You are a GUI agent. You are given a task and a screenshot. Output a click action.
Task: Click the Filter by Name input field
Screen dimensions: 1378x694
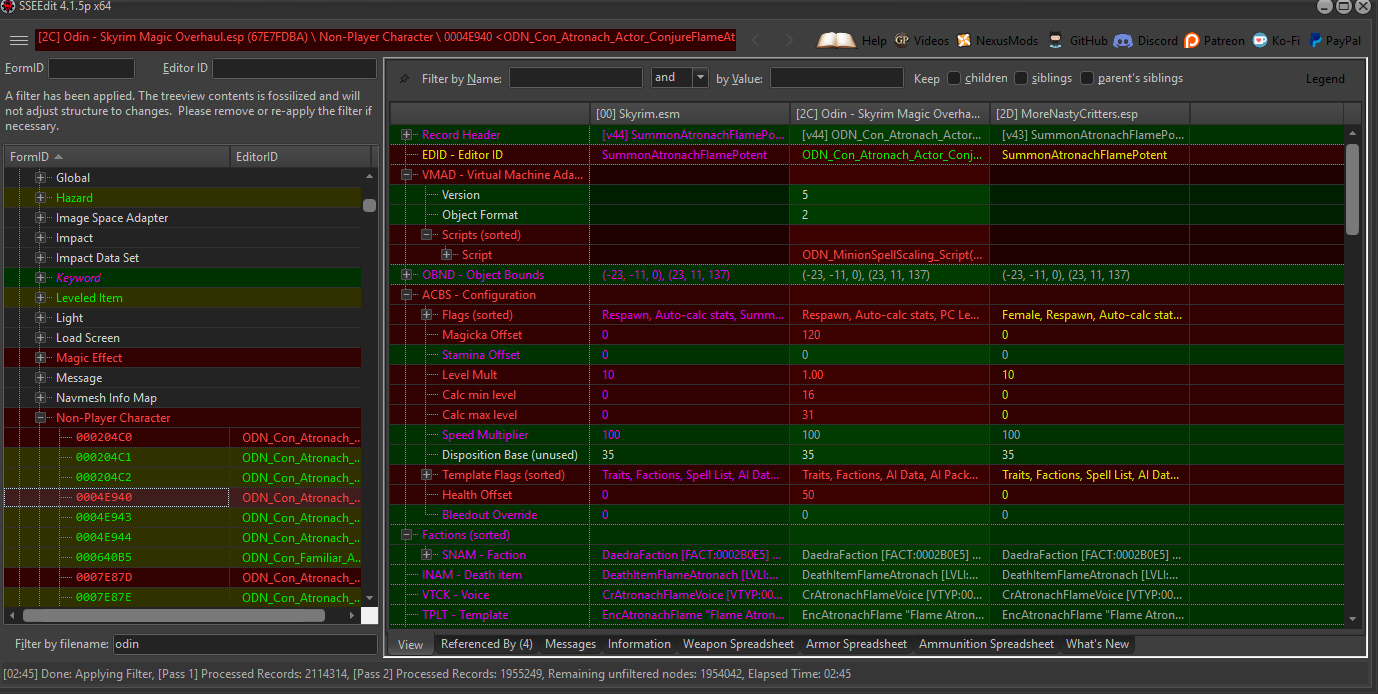[x=576, y=77]
